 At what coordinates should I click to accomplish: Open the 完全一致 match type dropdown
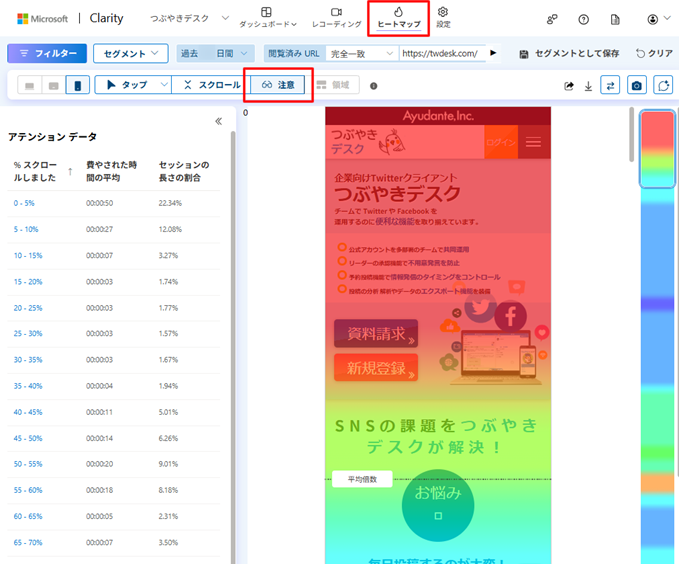click(x=362, y=53)
